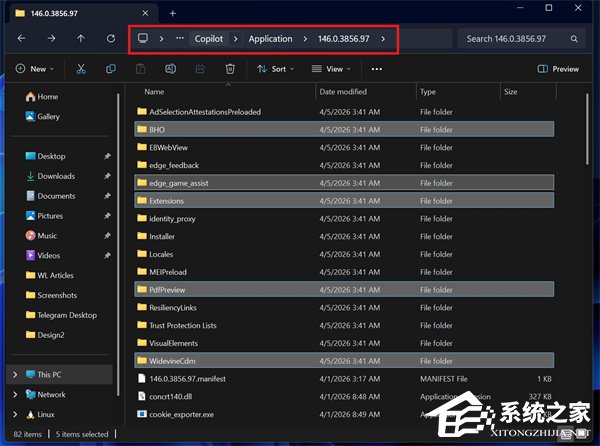Sort by Size column header

(x=510, y=92)
